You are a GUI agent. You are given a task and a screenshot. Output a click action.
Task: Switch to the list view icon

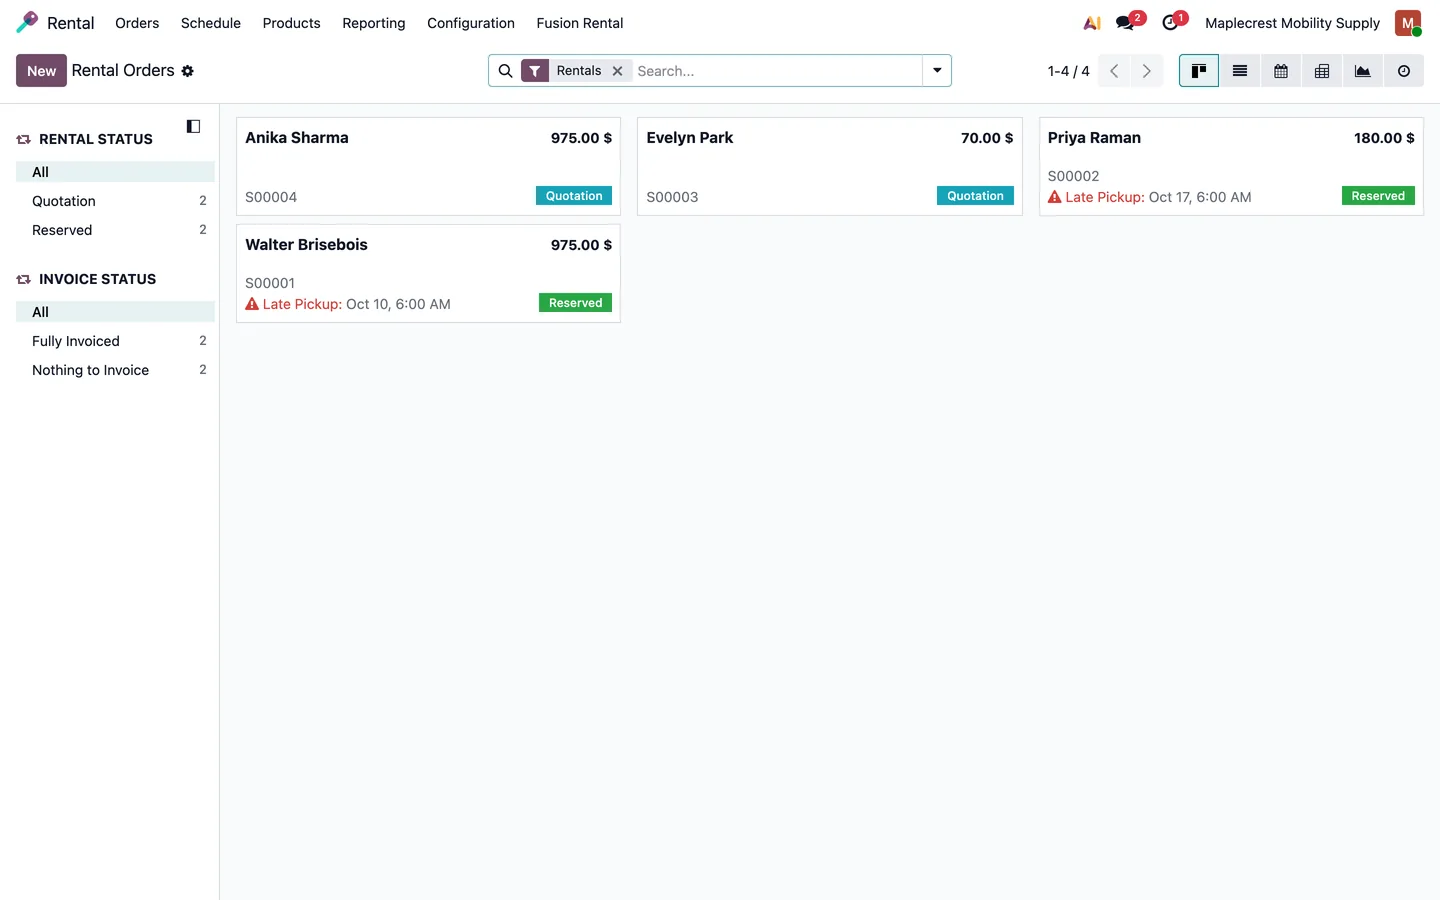point(1240,71)
